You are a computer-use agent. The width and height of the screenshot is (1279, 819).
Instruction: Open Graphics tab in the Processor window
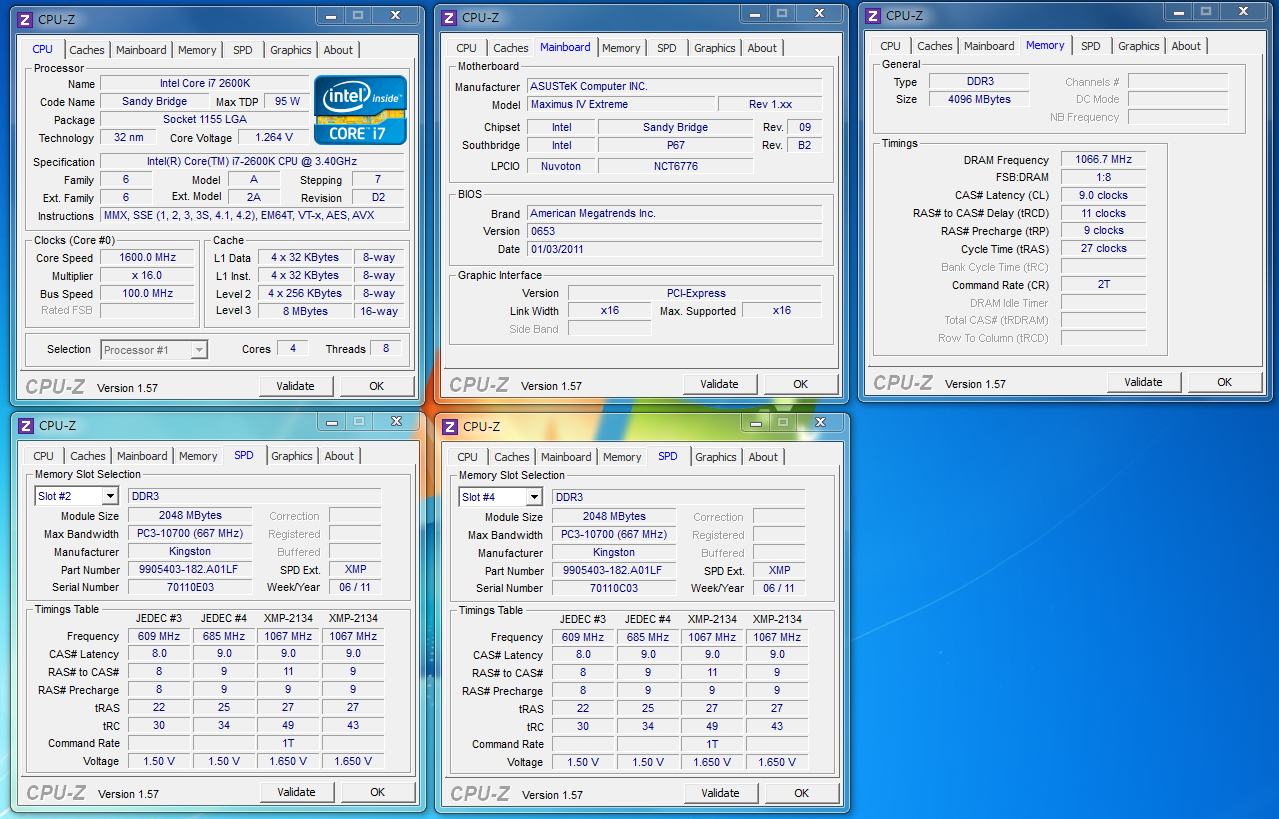click(x=291, y=50)
